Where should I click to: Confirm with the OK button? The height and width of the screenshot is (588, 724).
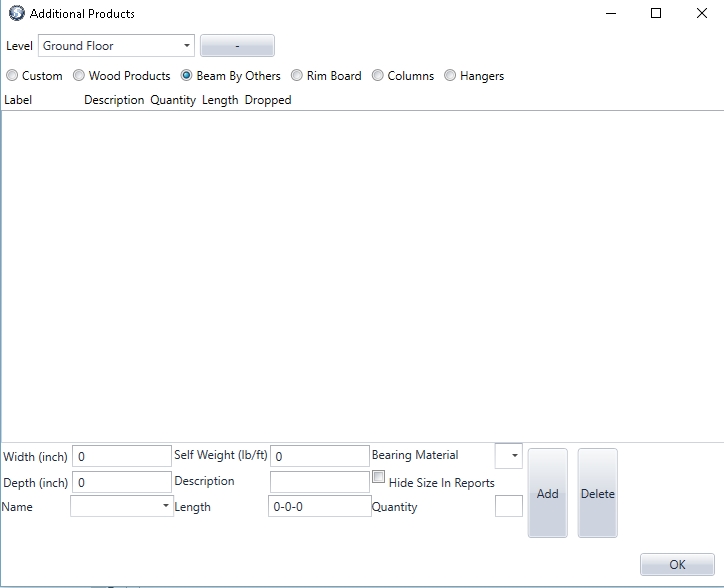point(677,565)
